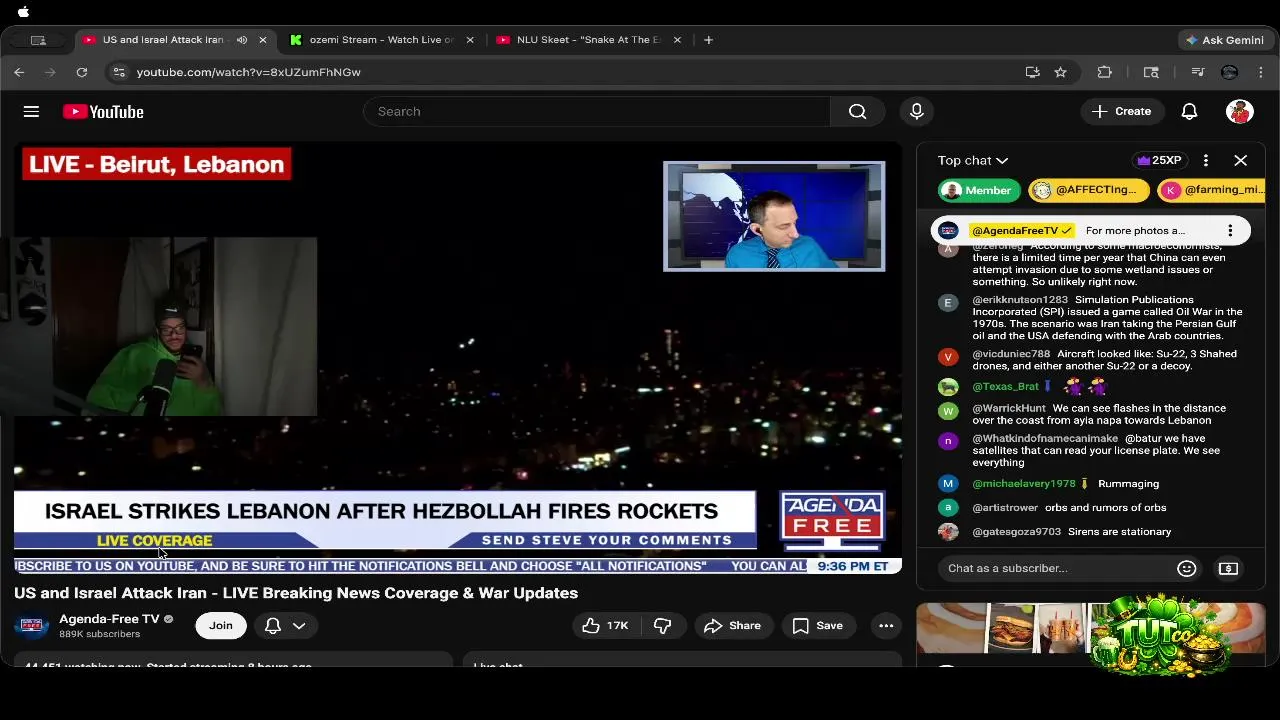This screenshot has width=1280, height=720.
Task: Click the Ask Gemini button
Action: [x=1224, y=40]
